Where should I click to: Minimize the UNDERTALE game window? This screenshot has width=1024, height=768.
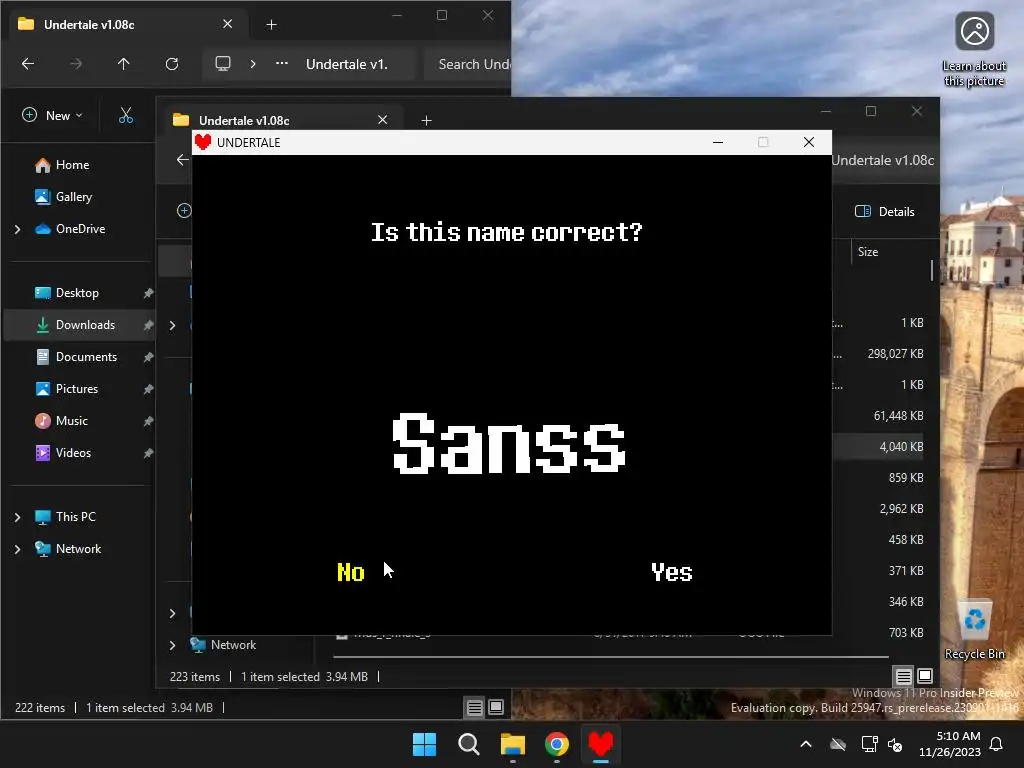pos(718,142)
